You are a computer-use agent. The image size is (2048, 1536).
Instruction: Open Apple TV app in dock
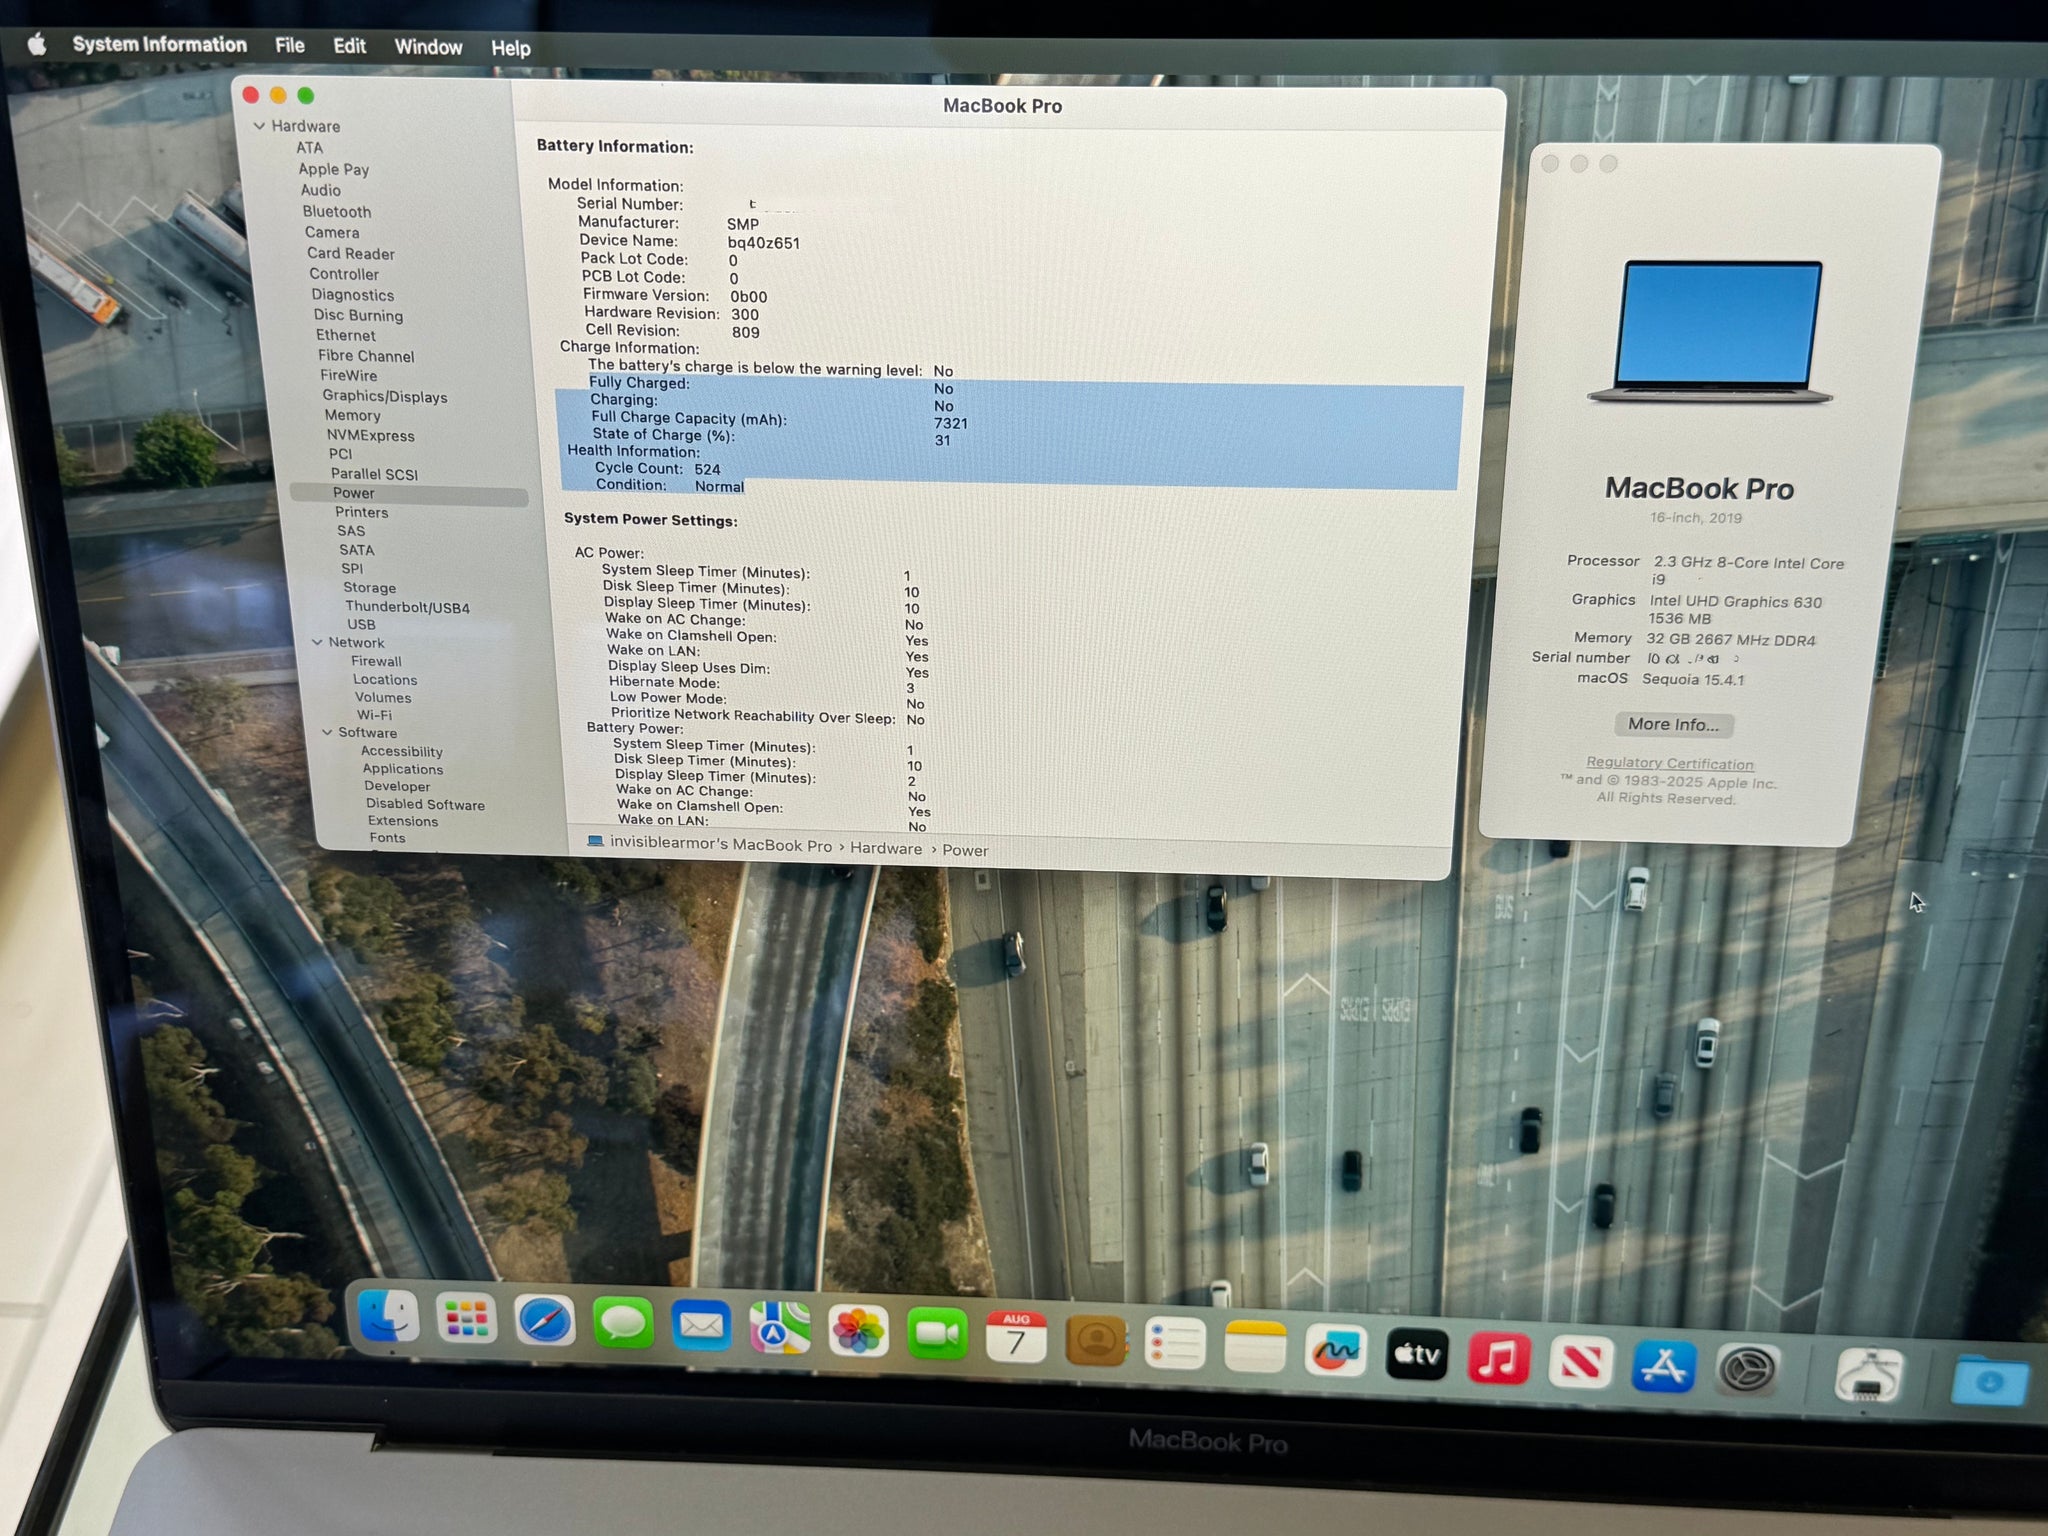1417,1355
